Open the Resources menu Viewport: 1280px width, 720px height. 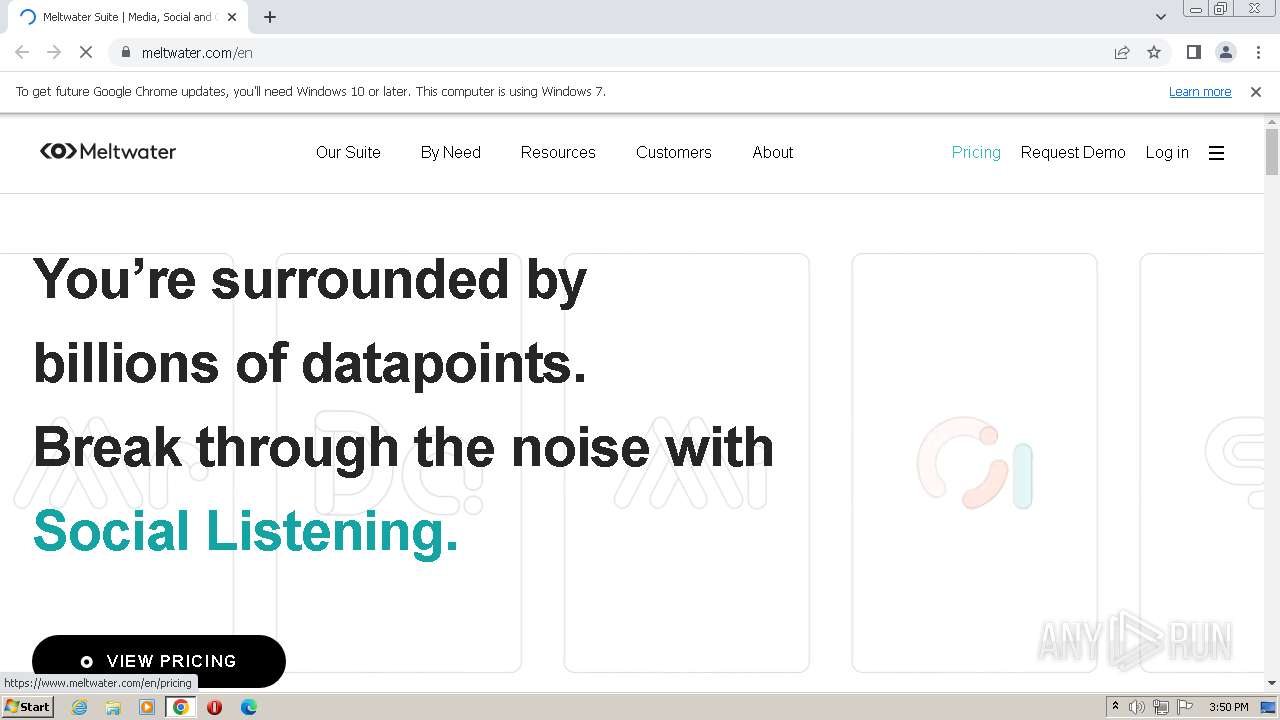click(x=558, y=152)
